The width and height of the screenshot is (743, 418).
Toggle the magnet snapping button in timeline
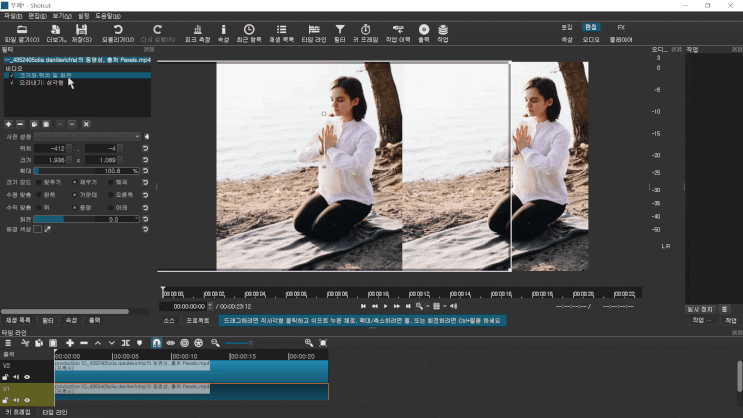coord(156,343)
